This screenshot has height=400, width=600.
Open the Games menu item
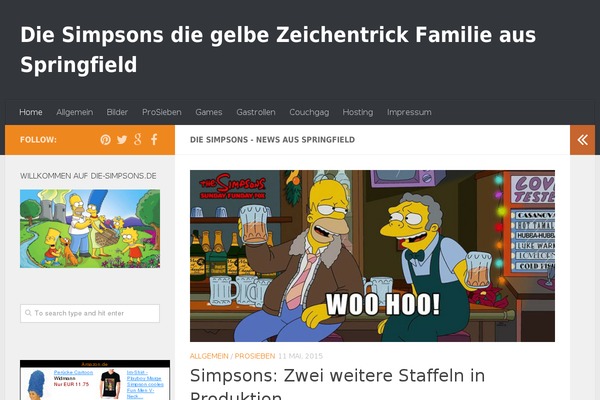click(x=209, y=112)
